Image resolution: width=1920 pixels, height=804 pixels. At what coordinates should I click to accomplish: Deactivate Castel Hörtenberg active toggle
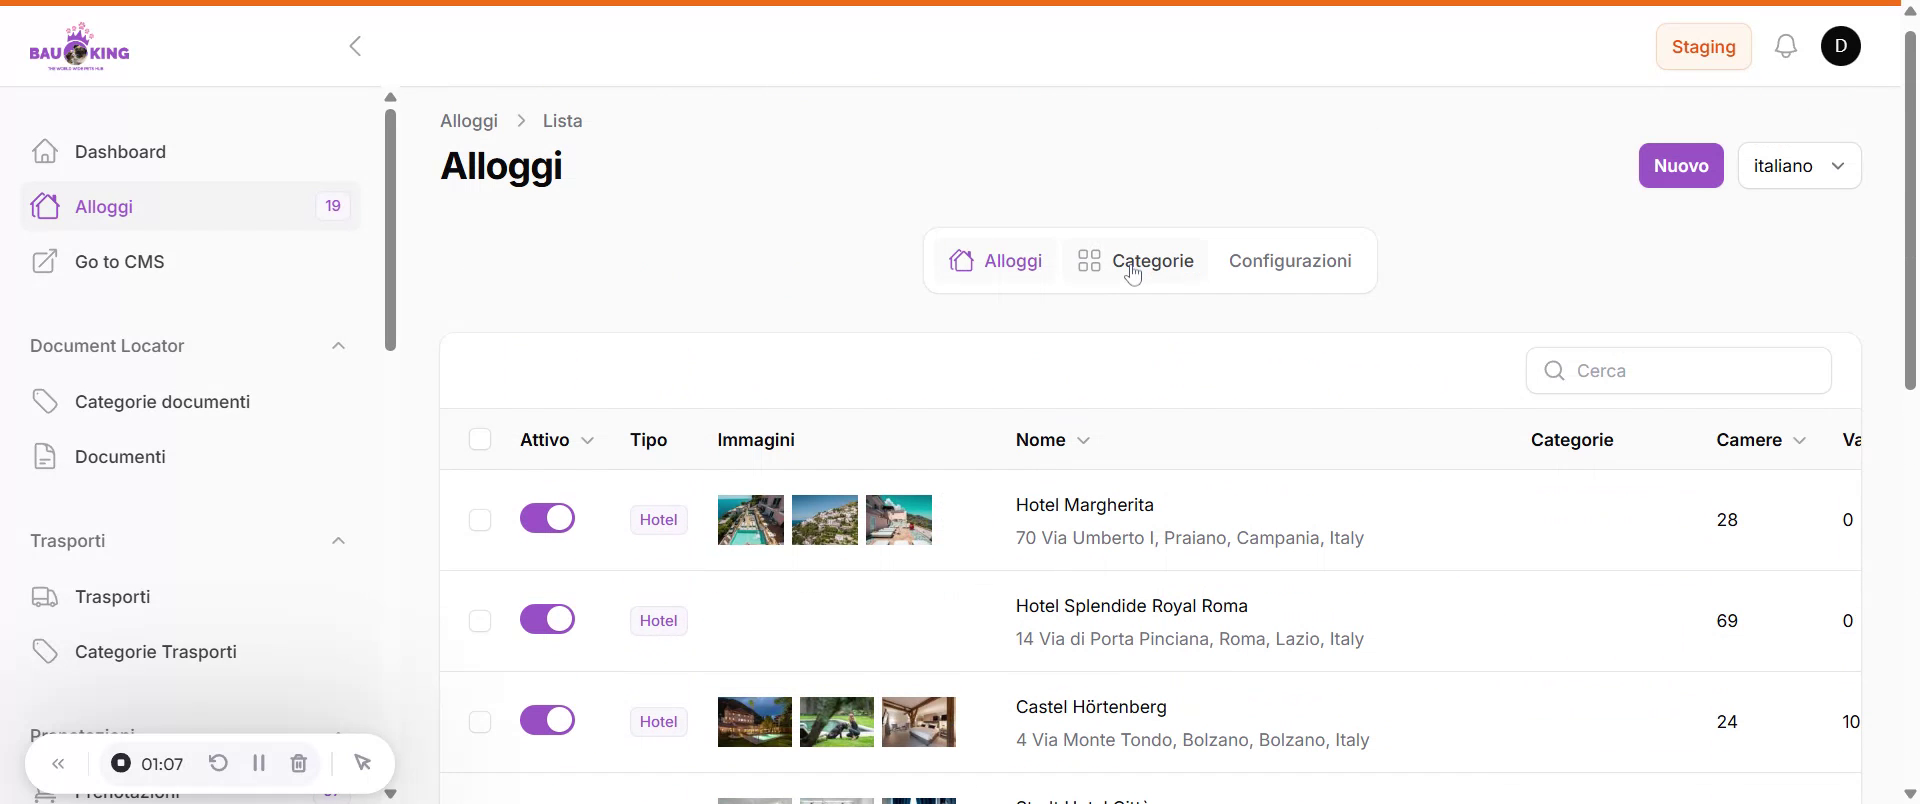548,720
